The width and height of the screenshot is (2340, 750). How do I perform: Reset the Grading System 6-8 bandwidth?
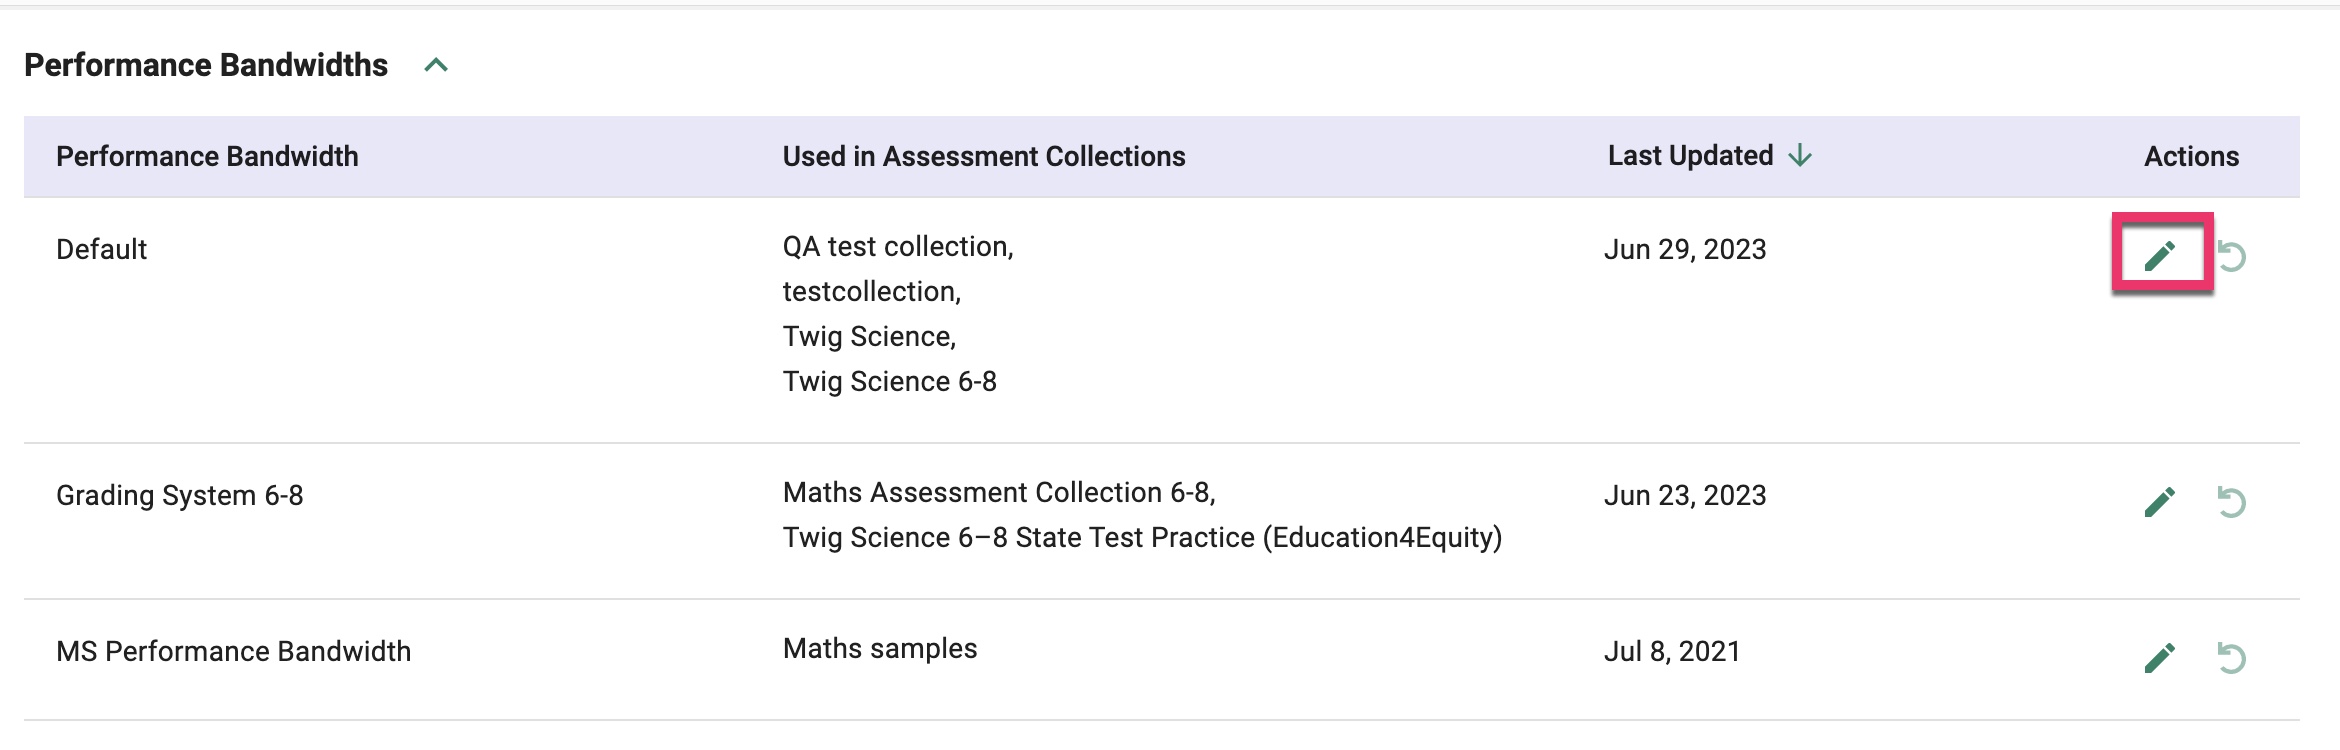2232,502
